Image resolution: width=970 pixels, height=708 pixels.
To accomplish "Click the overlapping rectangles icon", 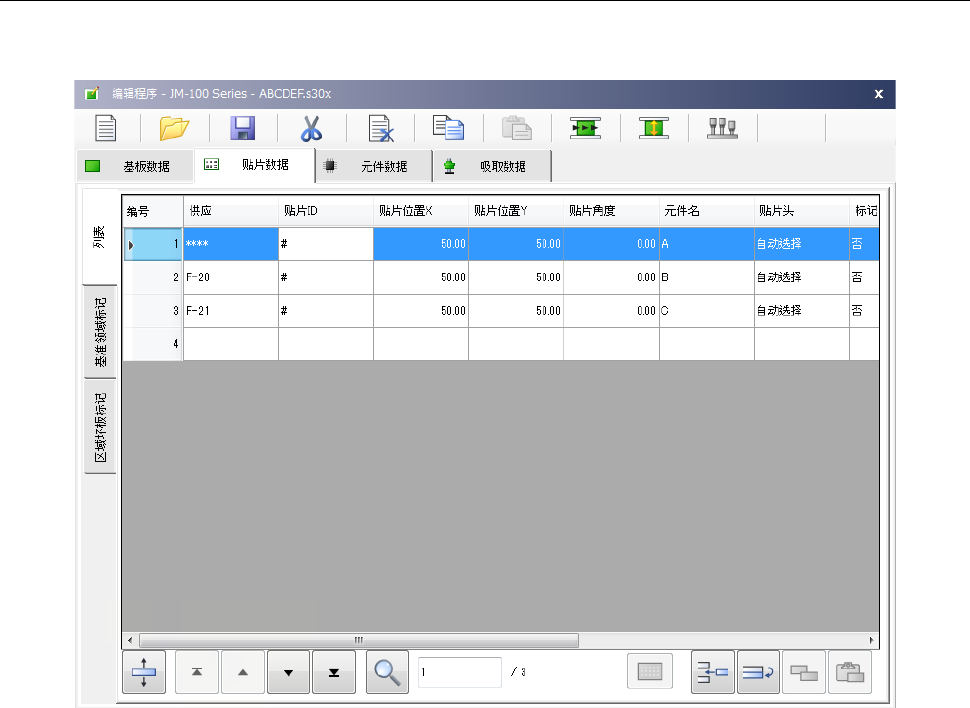I will [804, 672].
